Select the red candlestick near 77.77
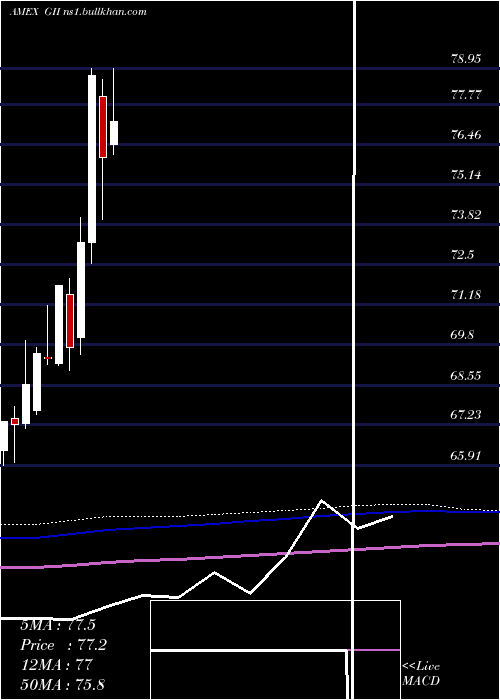 (103, 127)
